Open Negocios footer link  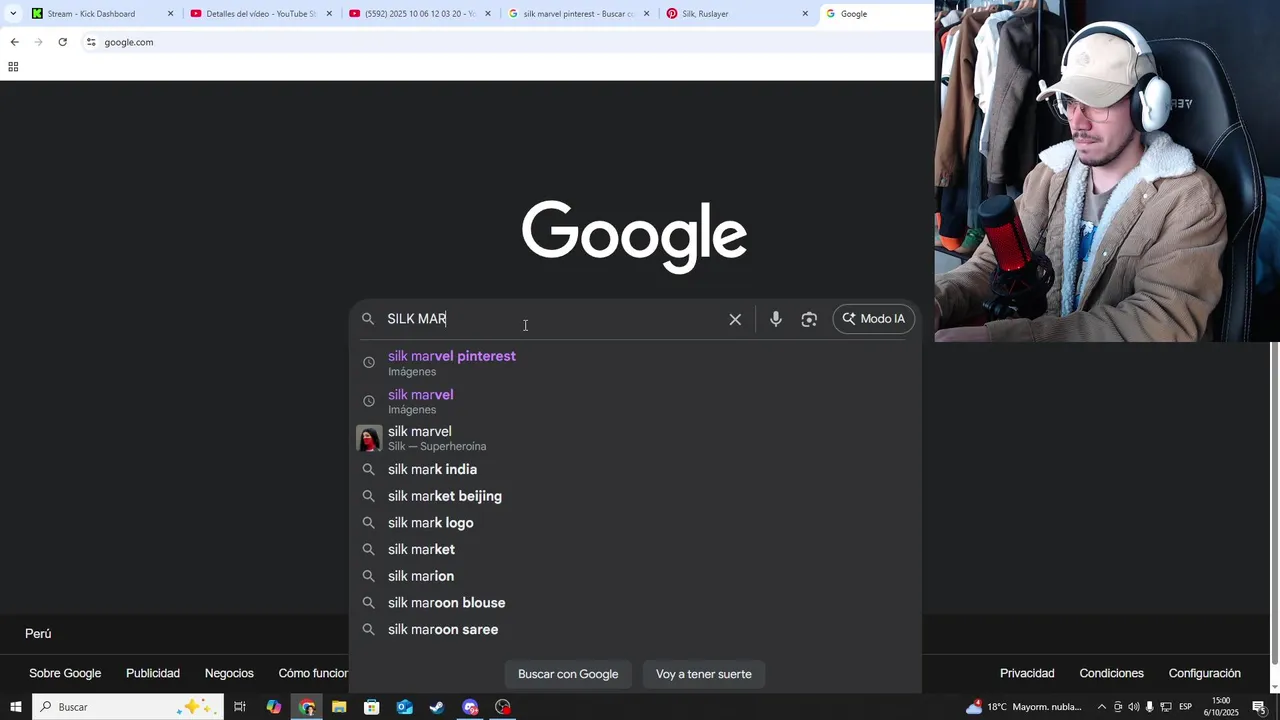click(x=229, y=673)
